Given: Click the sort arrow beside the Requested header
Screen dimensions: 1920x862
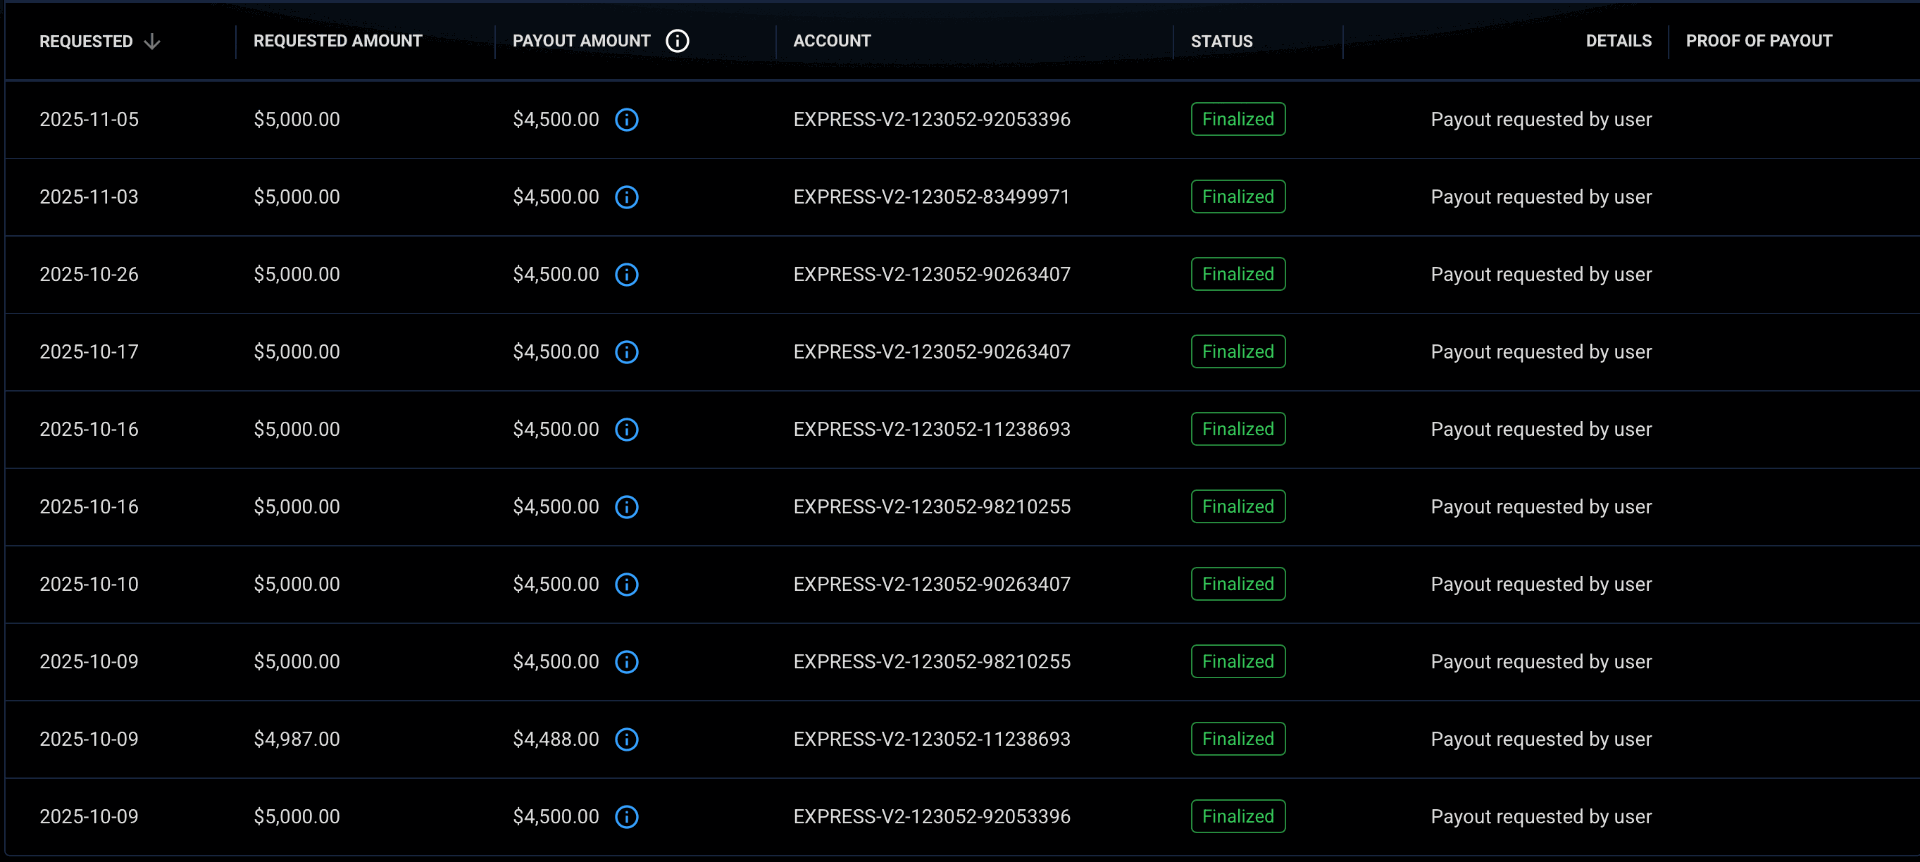Looking at the screenshot, I should point(152,41).
